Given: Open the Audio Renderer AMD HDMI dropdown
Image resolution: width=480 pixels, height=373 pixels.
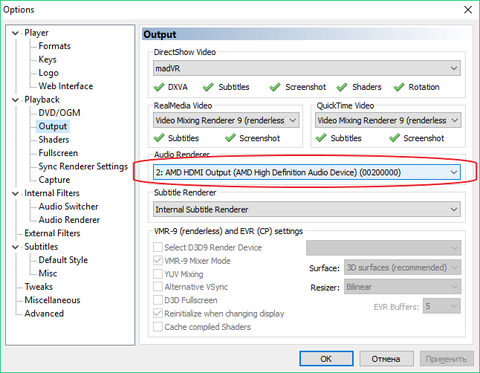Looking at the screenshot, I should click(307, 172).
